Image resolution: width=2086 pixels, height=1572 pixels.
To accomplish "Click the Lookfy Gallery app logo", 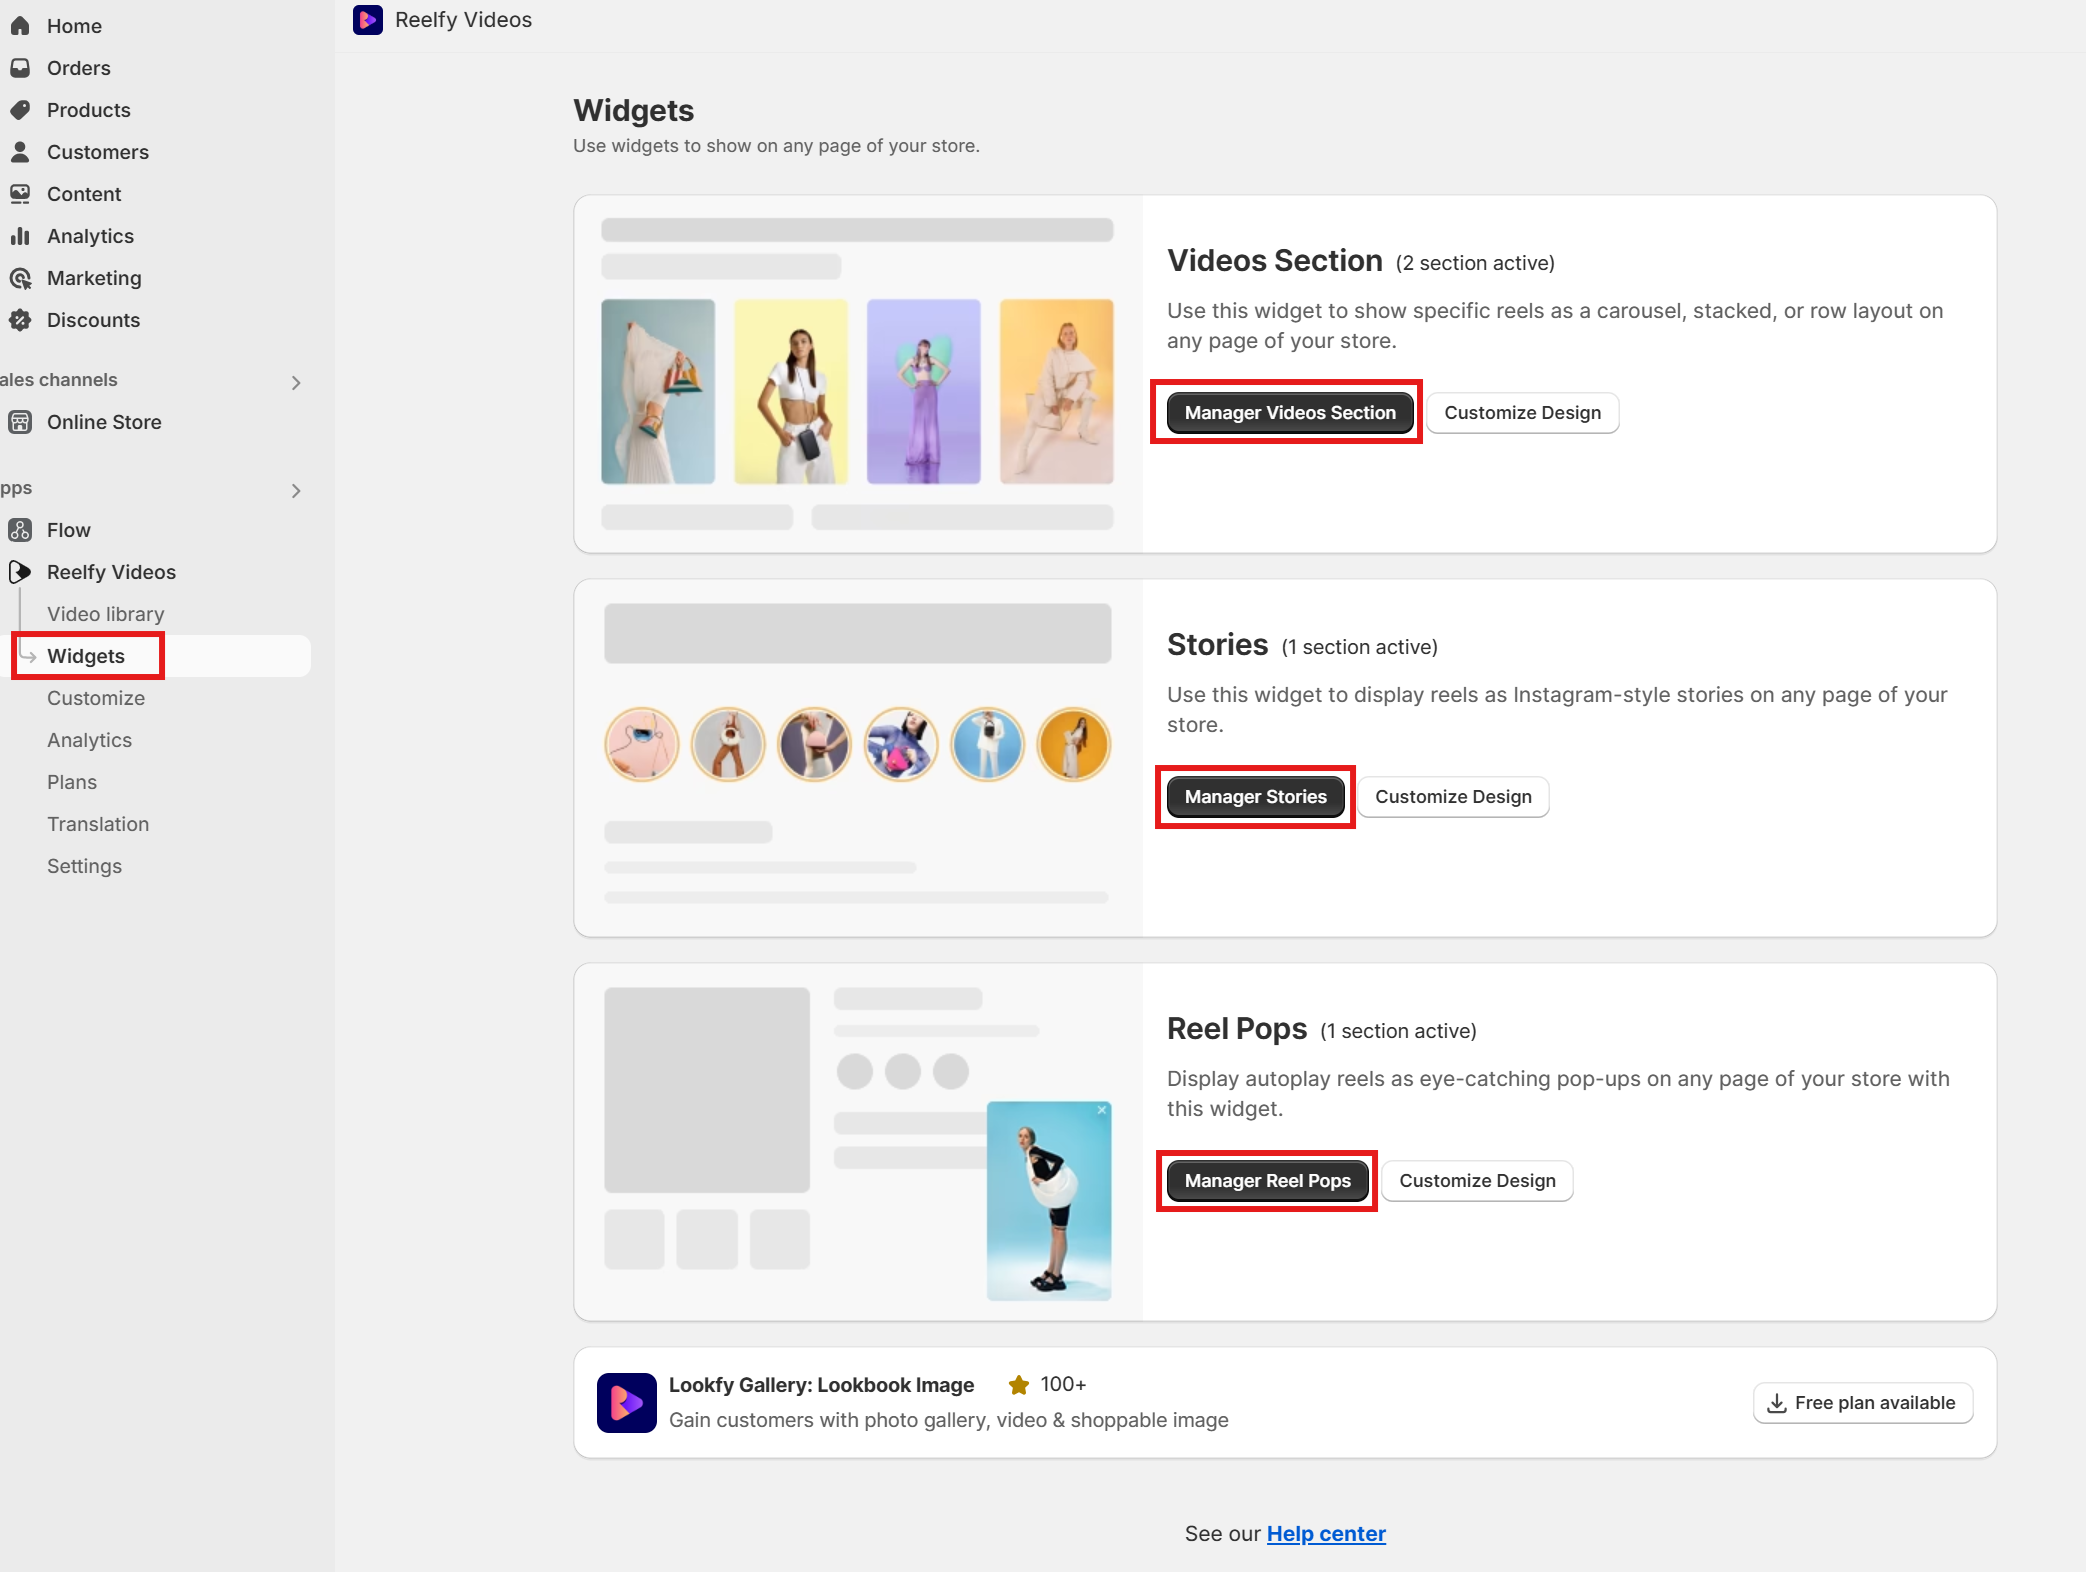I will click(627, 1403).
